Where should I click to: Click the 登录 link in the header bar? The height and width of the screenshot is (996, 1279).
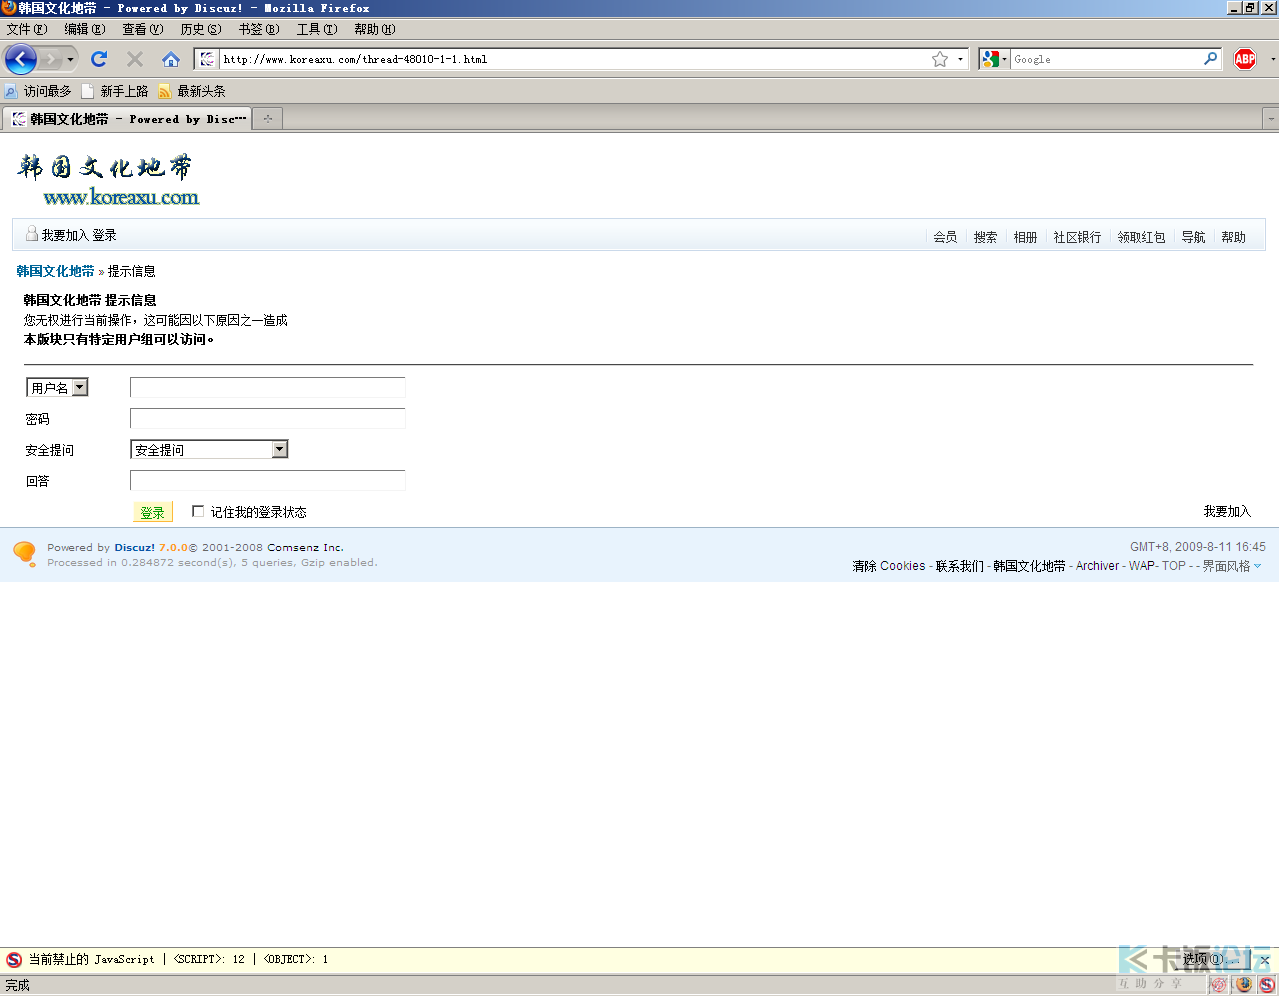(x=104, y=235)
